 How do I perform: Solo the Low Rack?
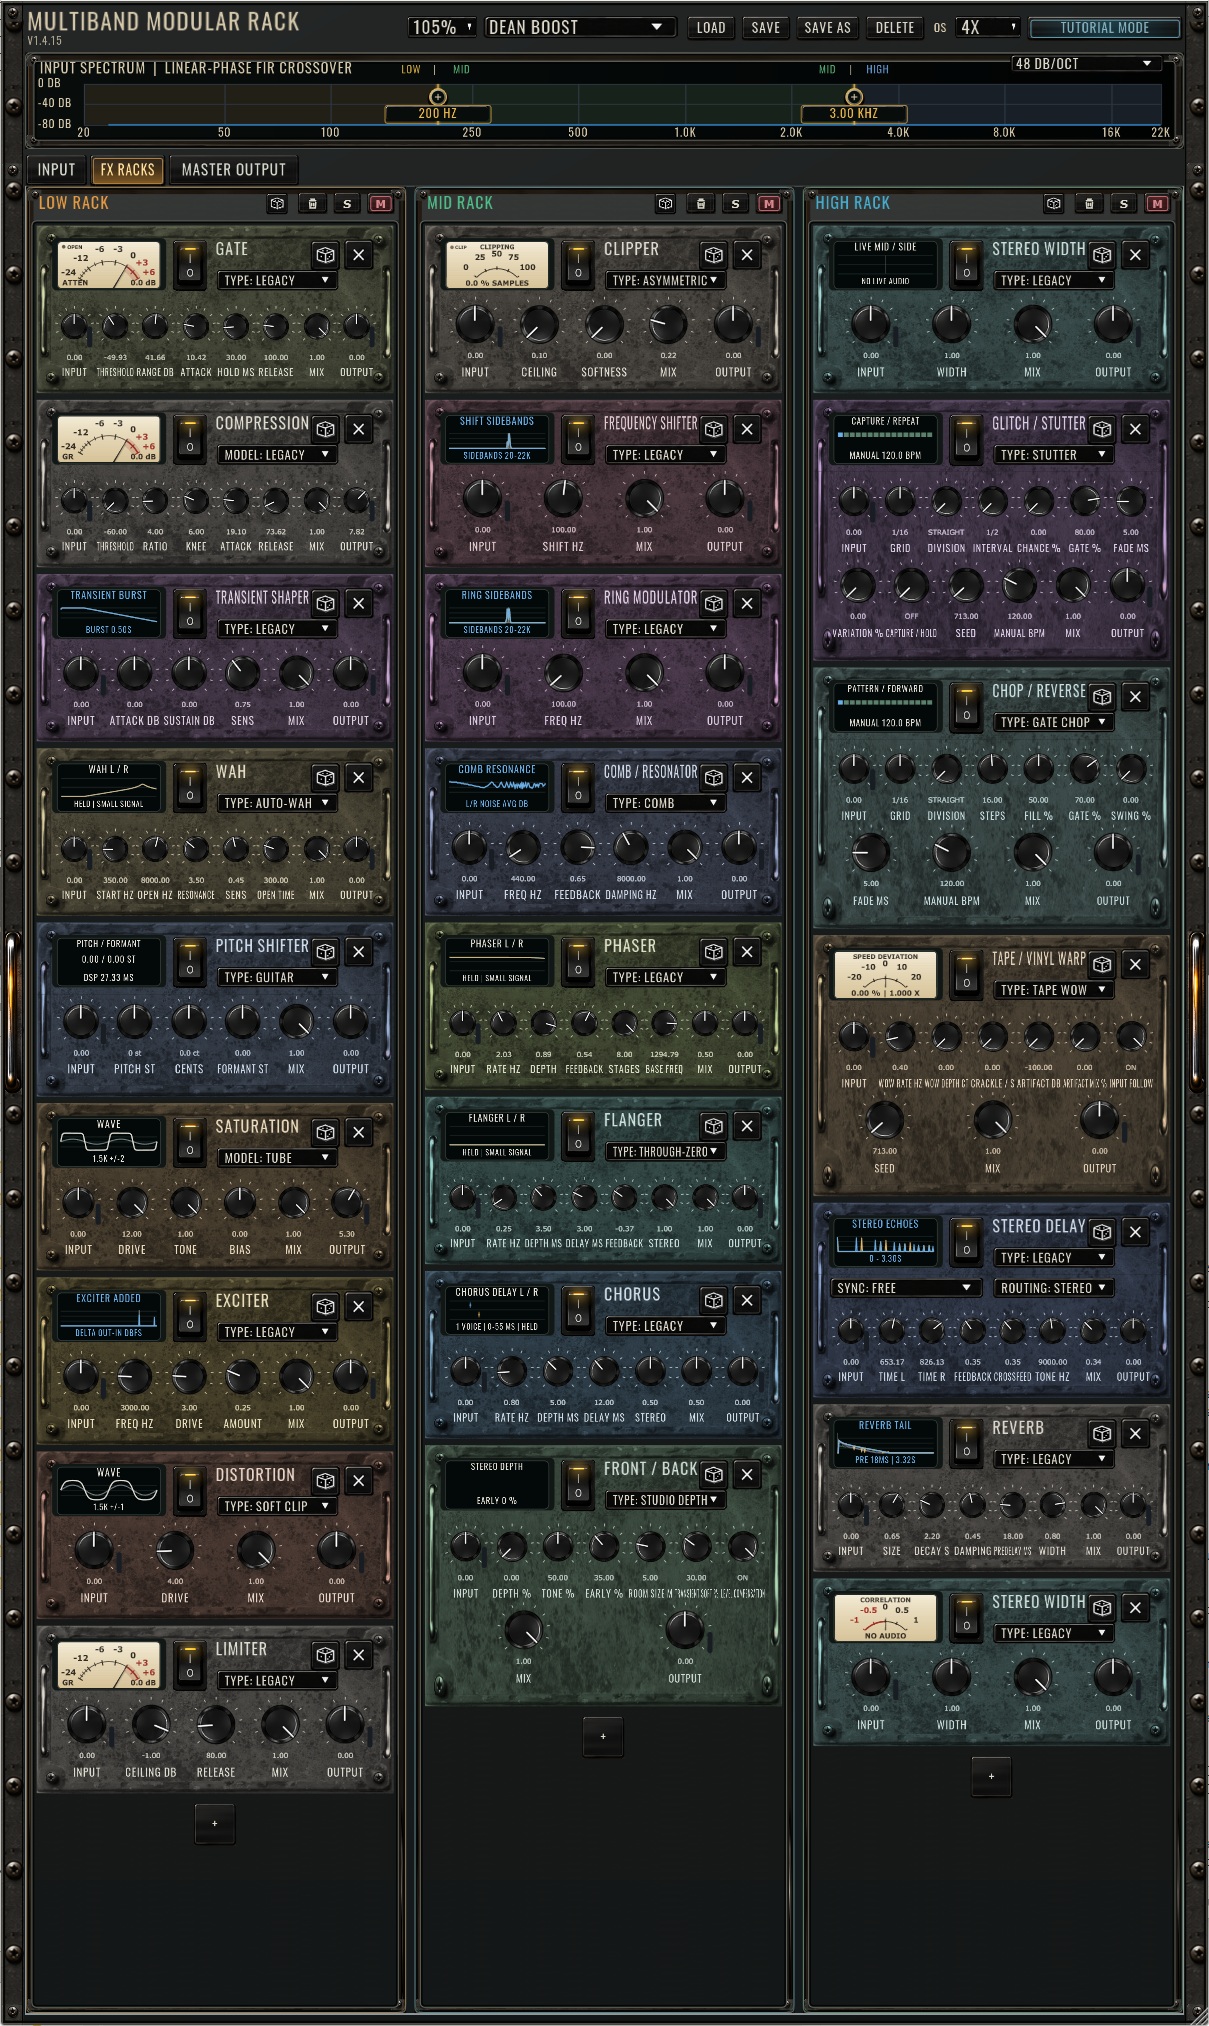coord(347,203)
